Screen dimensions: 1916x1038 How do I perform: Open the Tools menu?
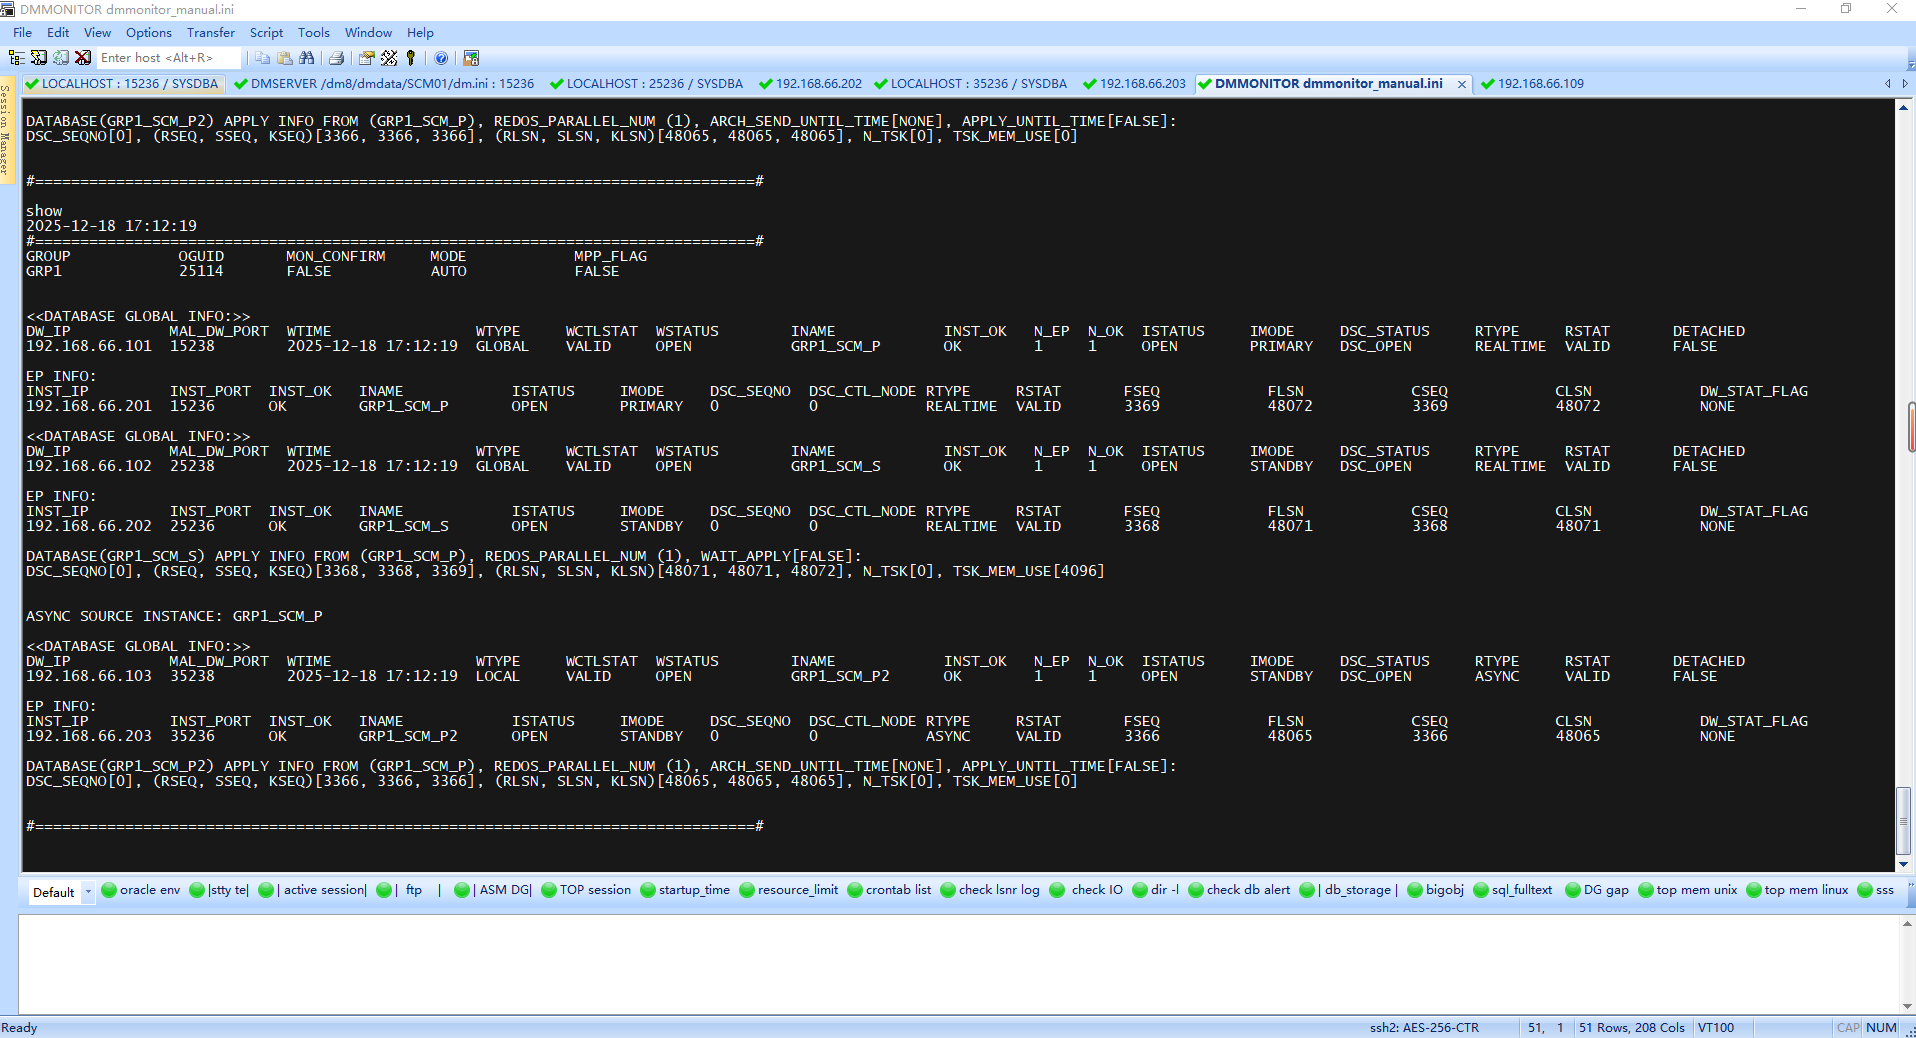[313, 33]
